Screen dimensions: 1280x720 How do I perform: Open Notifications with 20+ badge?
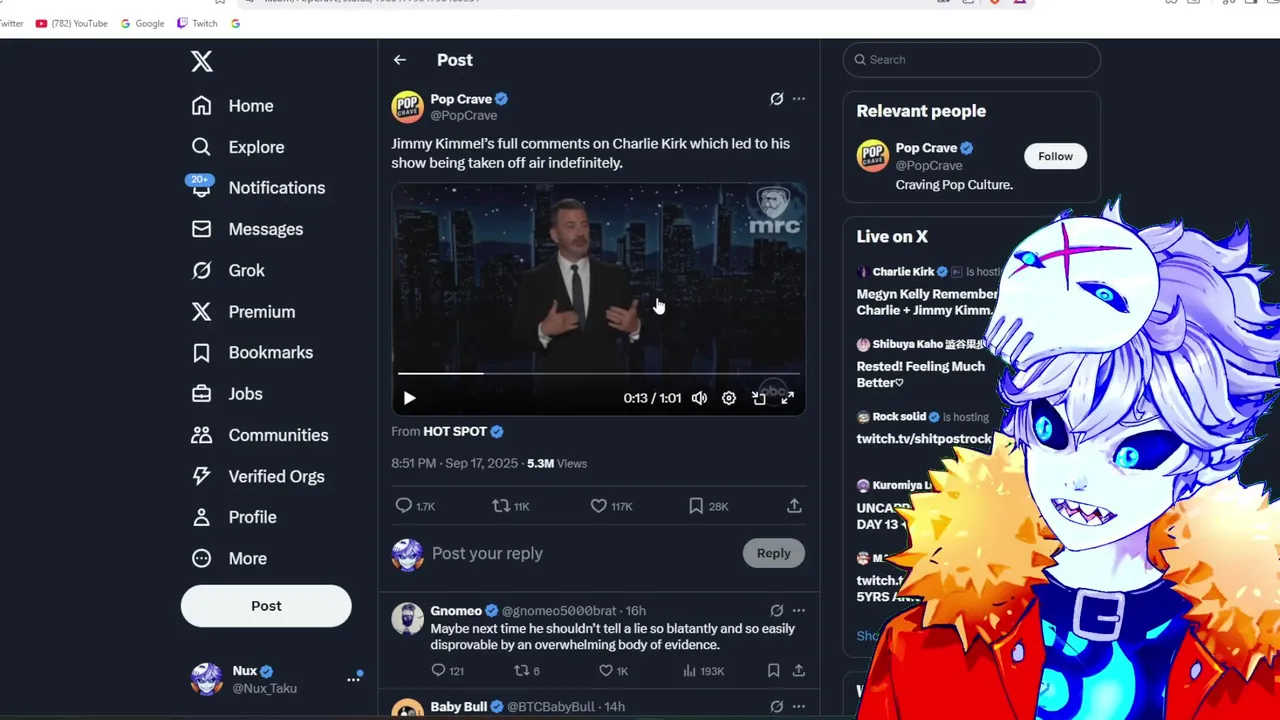[258, 188]
